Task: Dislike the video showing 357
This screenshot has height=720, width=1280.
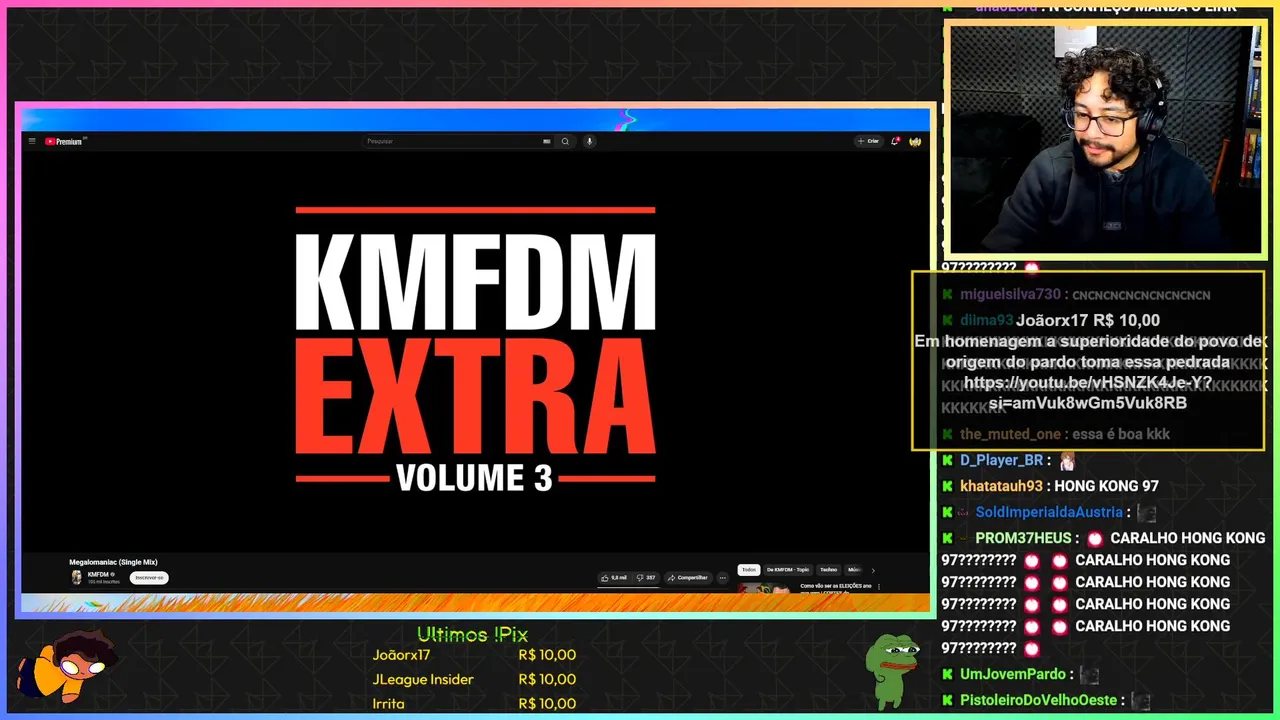Action: [x=646, y=577]
